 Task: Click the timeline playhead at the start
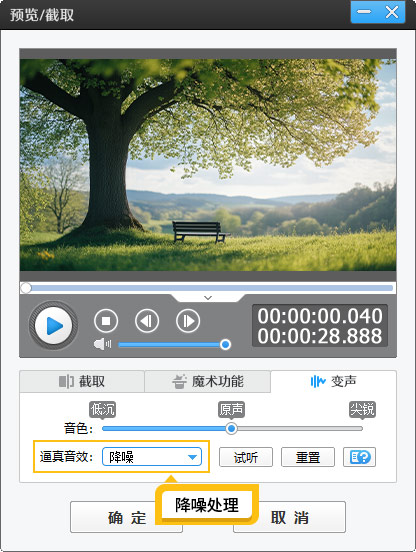pos(26,288)
